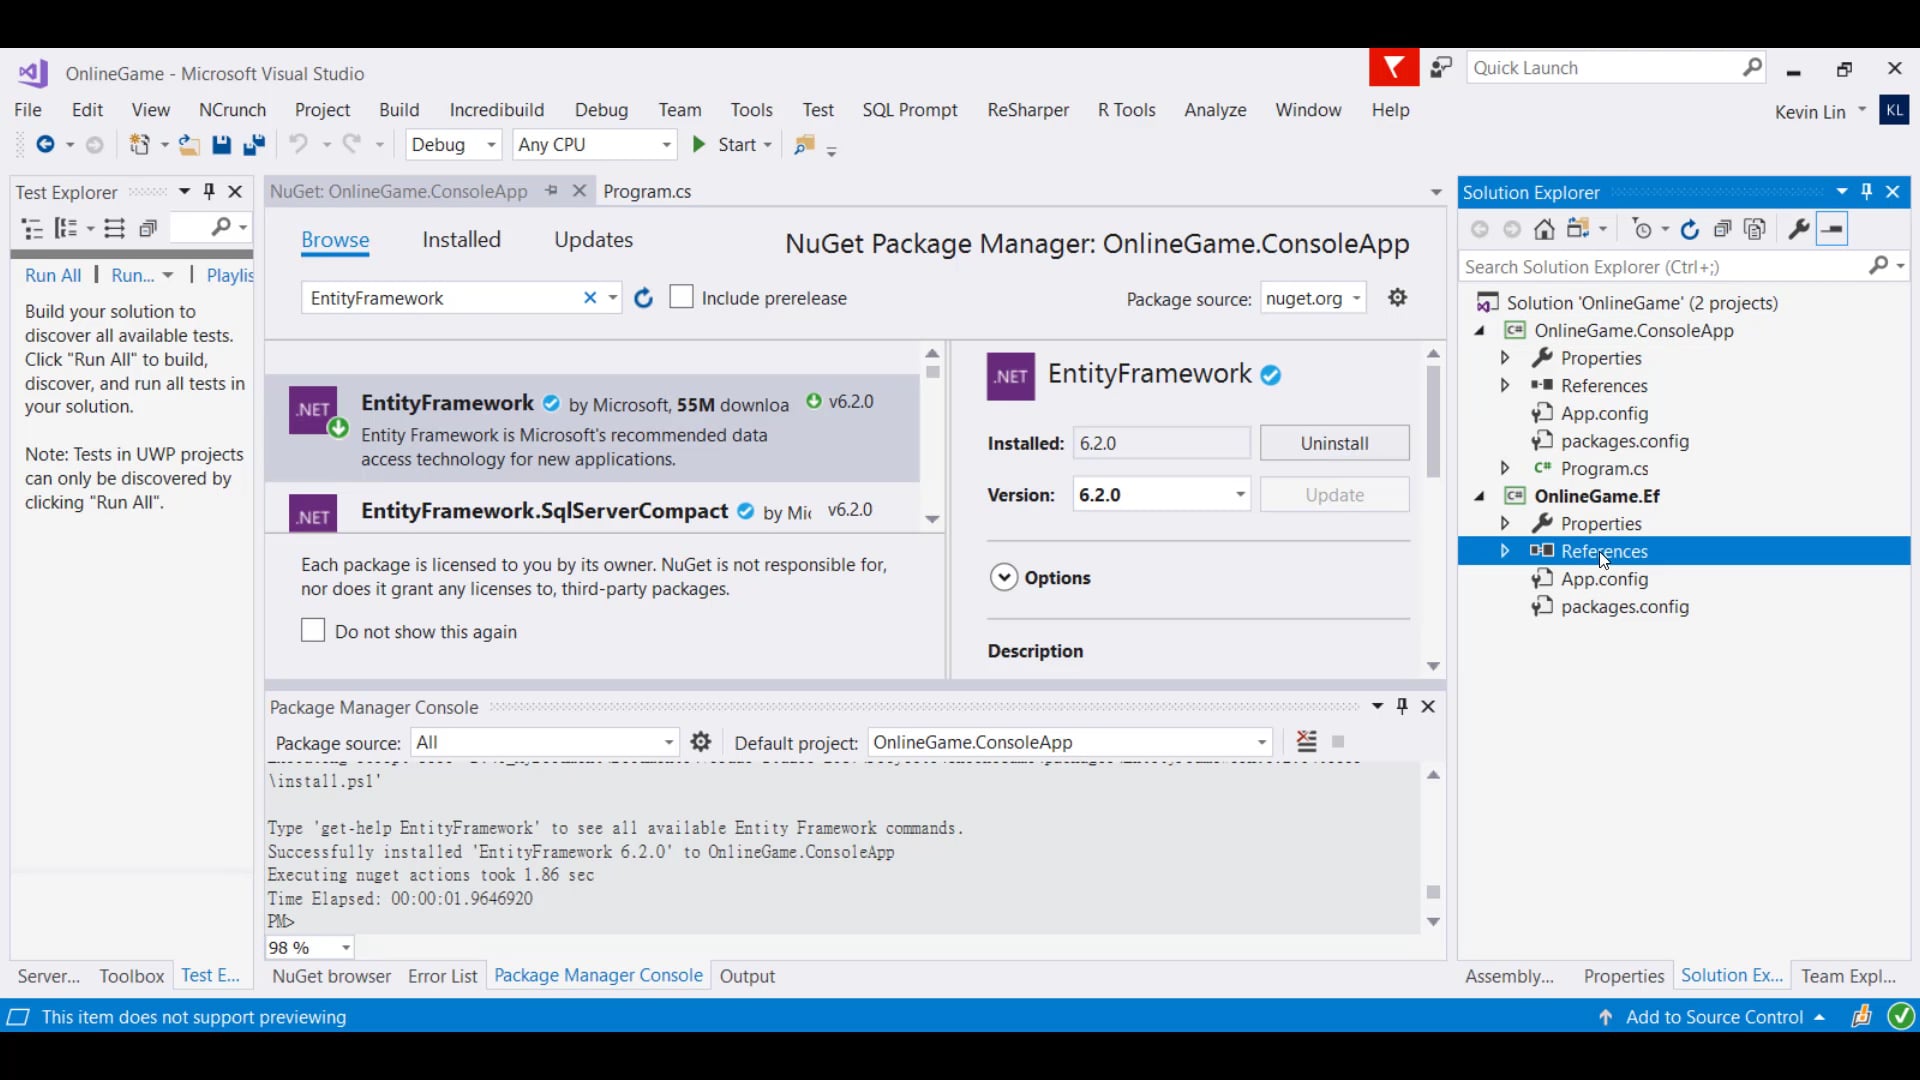Click the feedback flag notification icon

[1393, 68]
